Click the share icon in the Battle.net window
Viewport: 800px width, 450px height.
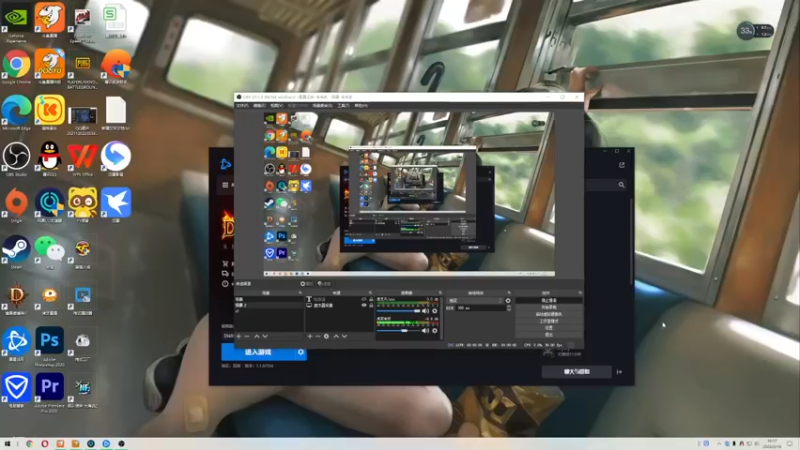coord(621,165)
